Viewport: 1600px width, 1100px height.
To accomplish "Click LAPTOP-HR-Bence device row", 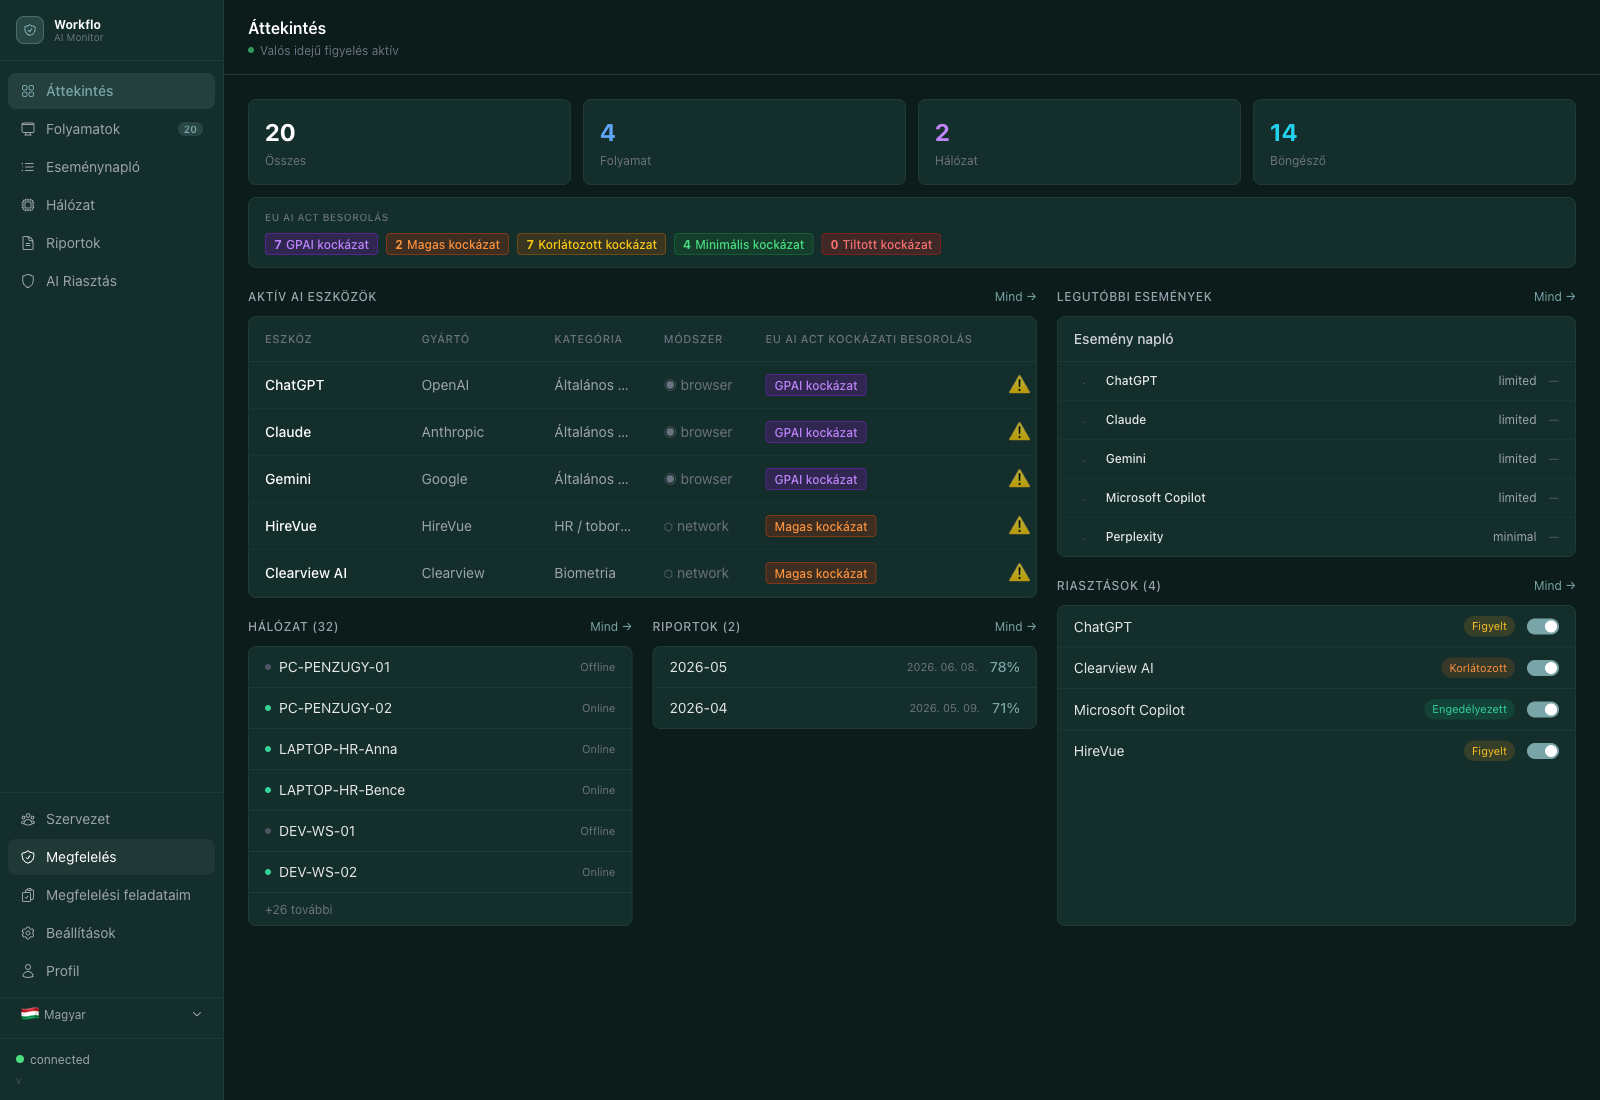I will tap(440, 790).
